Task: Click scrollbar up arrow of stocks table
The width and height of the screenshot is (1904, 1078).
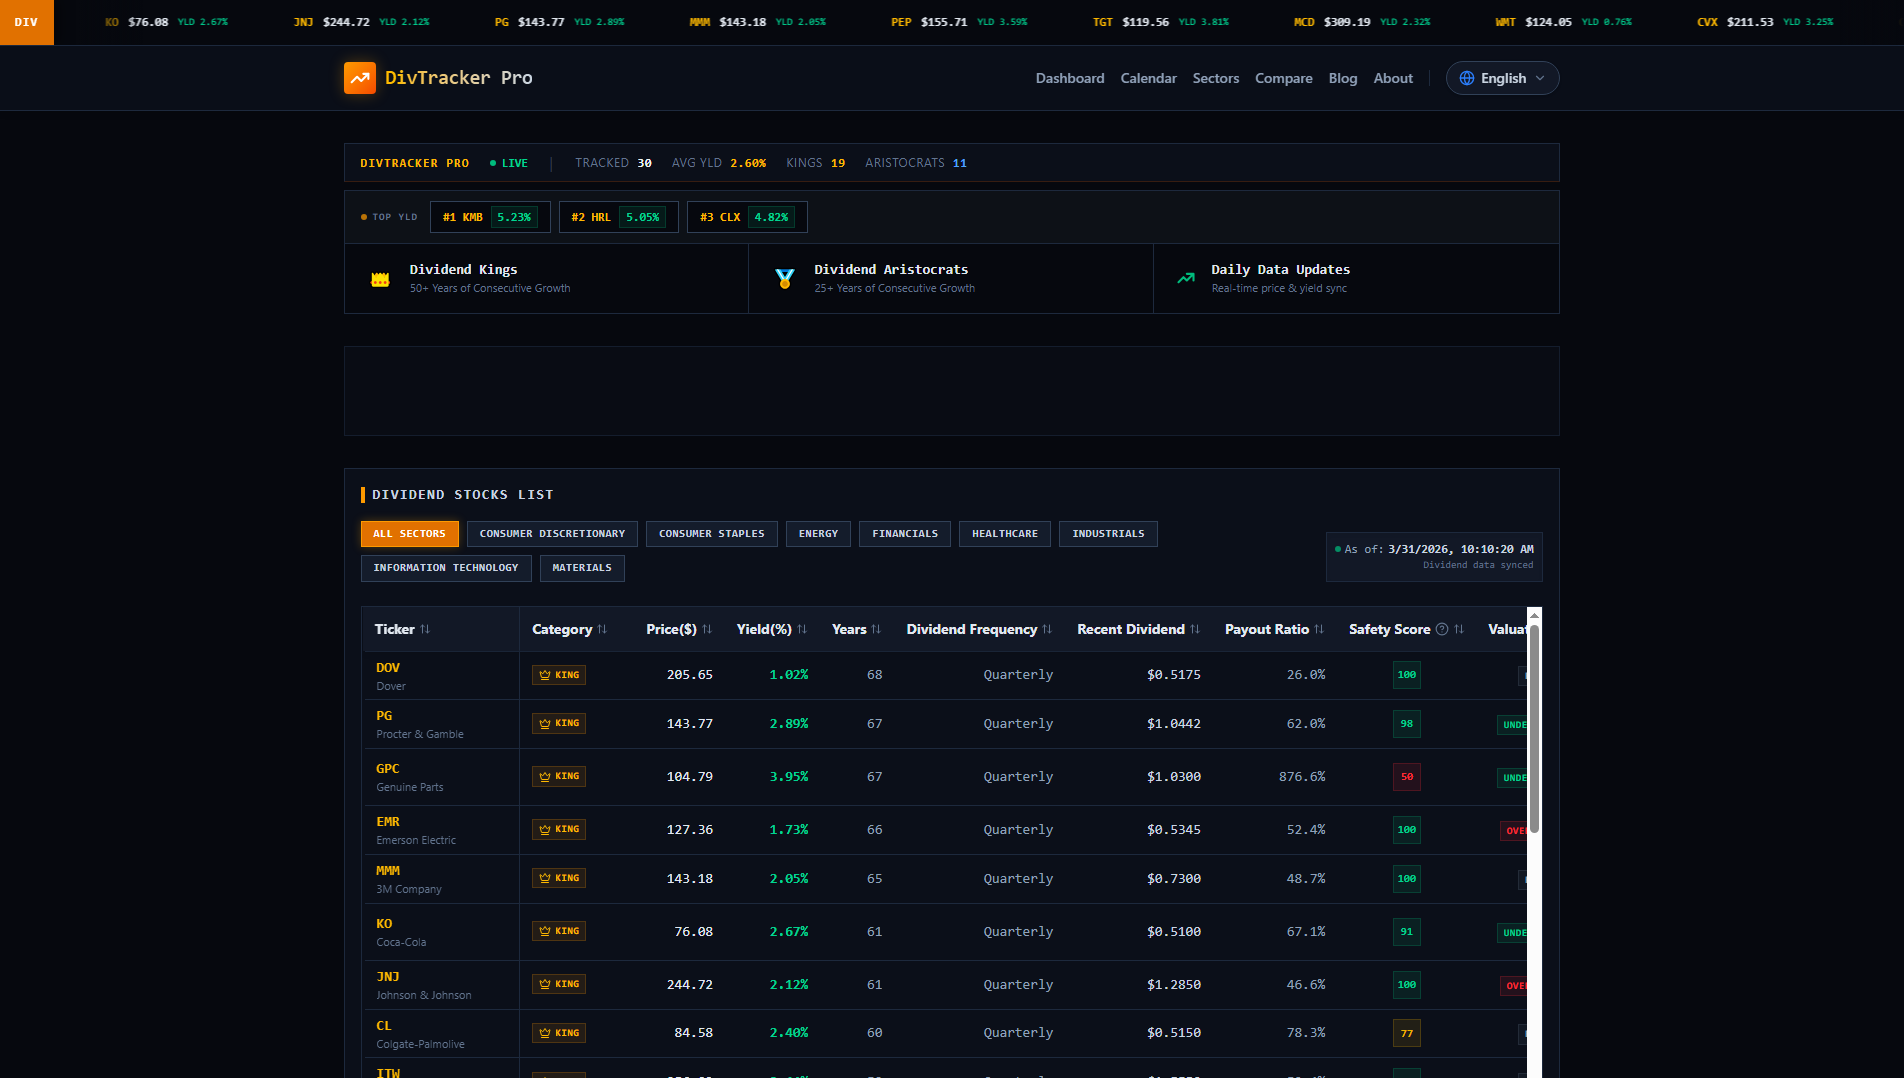Action: click(1534, 615)
